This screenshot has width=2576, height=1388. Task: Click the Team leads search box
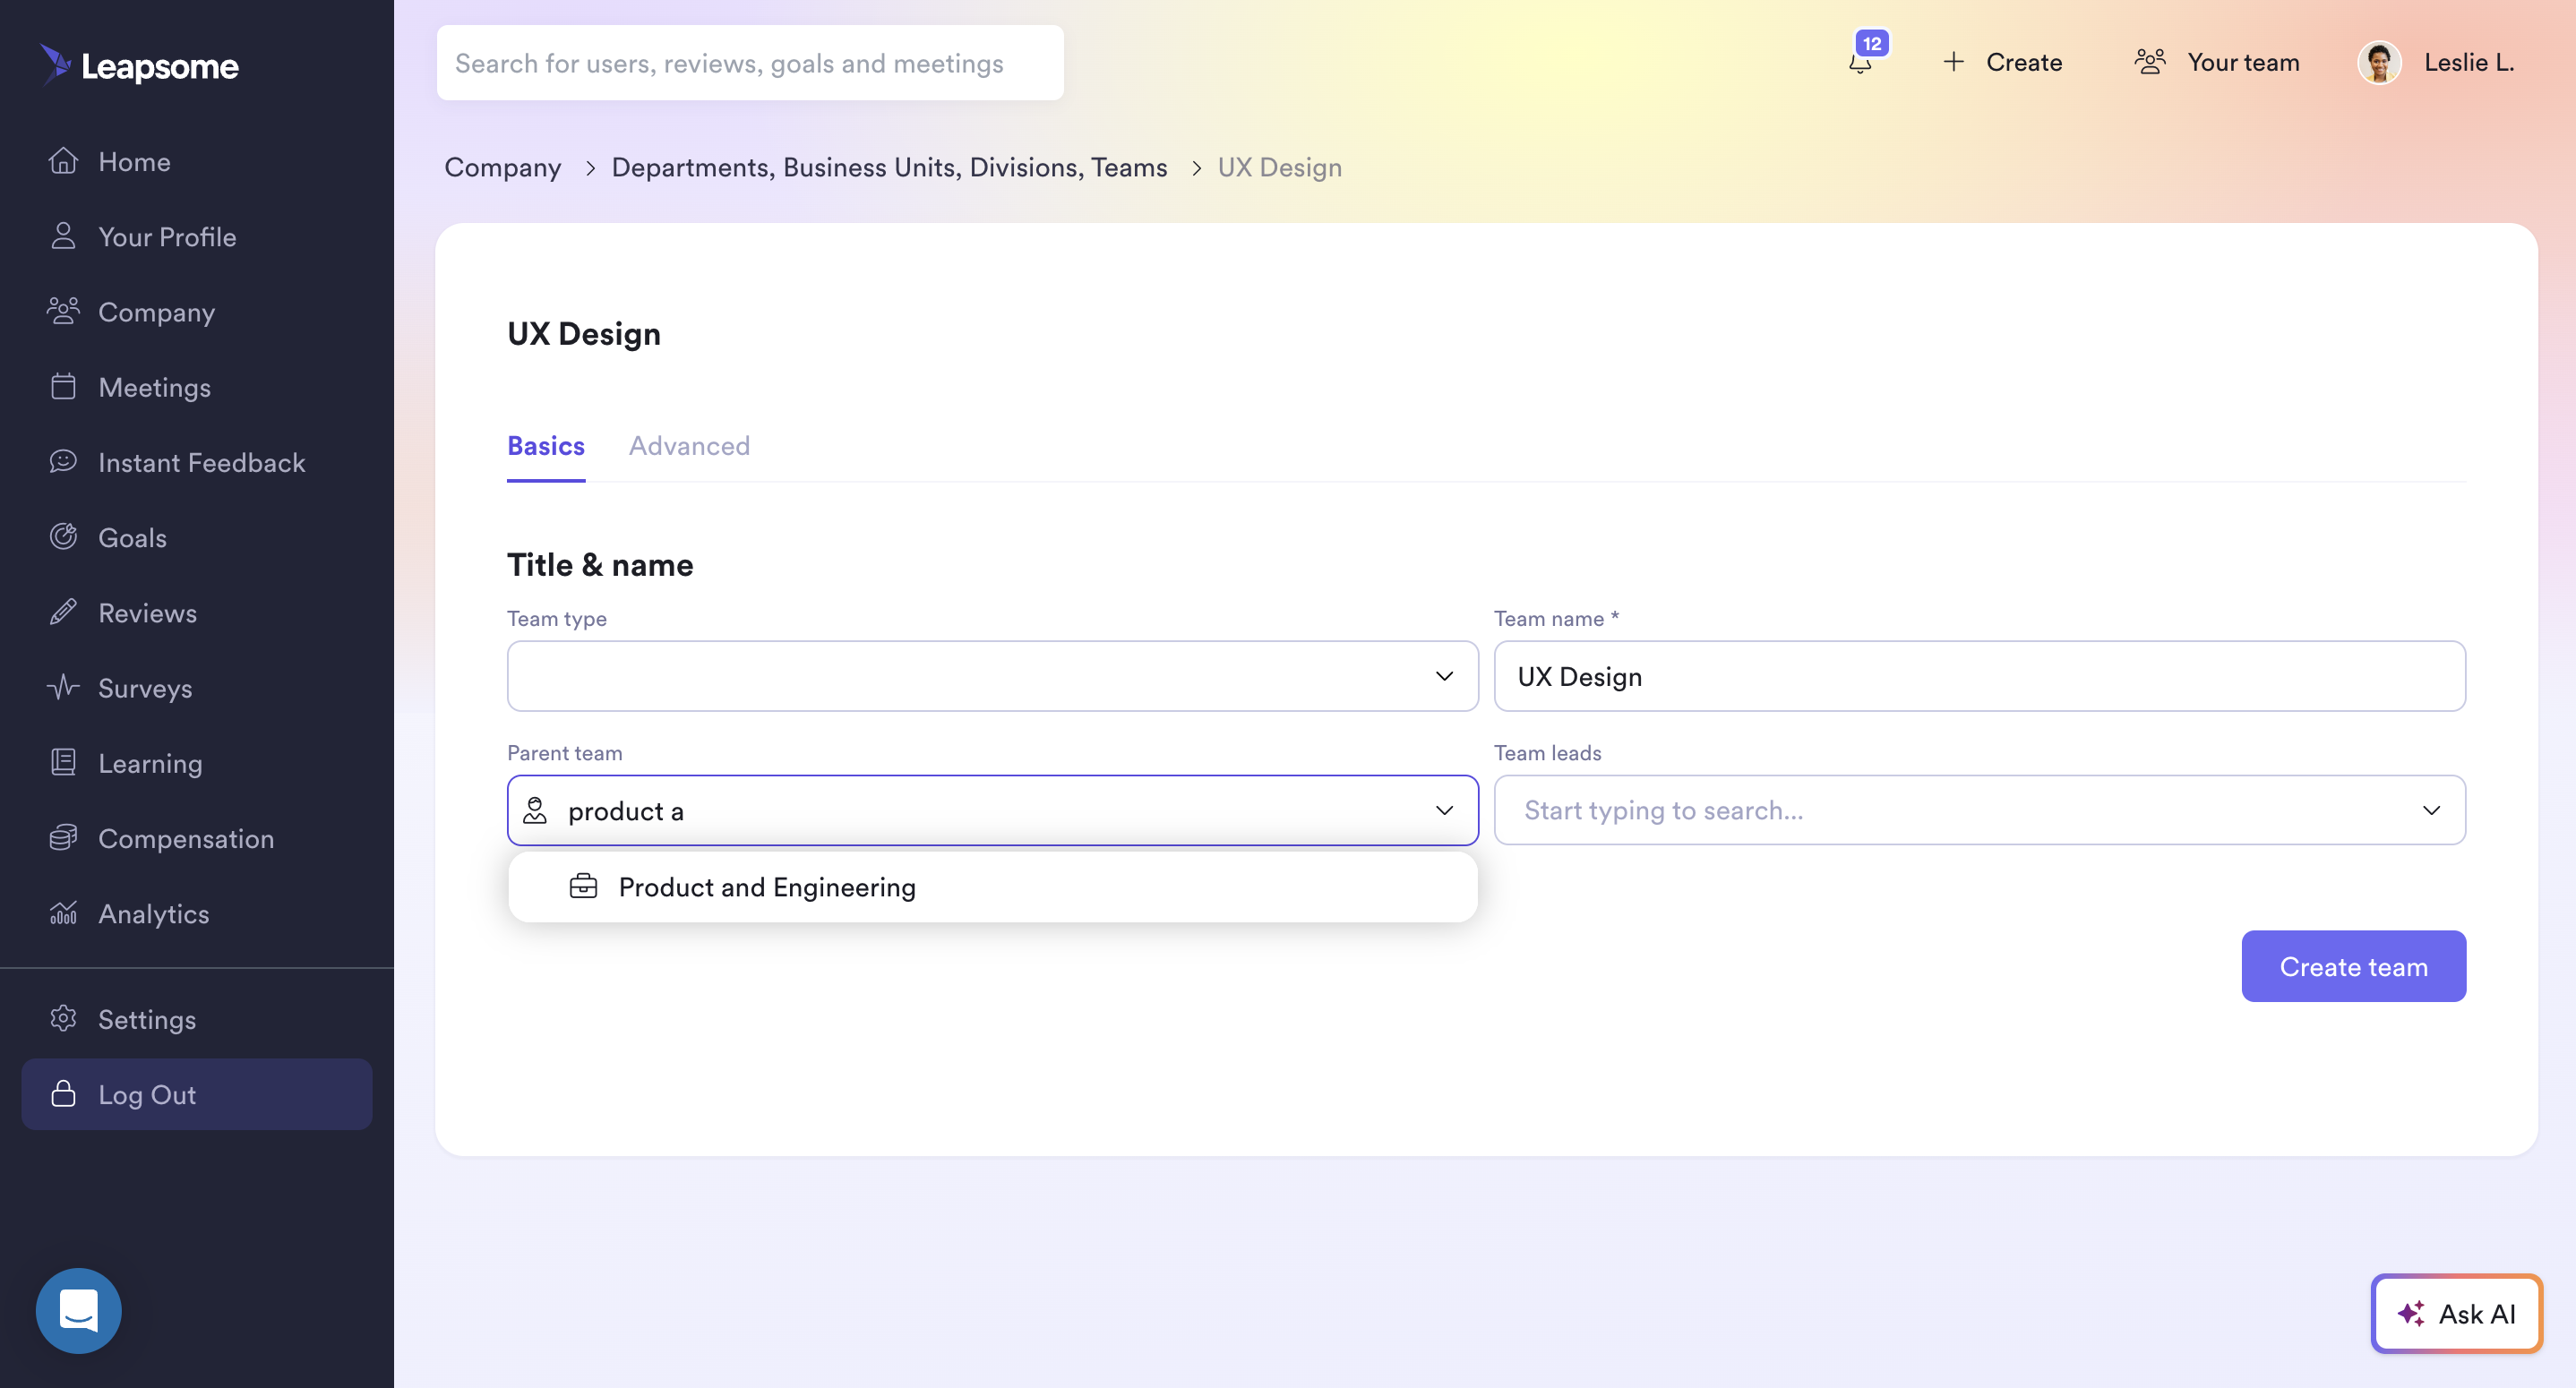point(1979,810)
